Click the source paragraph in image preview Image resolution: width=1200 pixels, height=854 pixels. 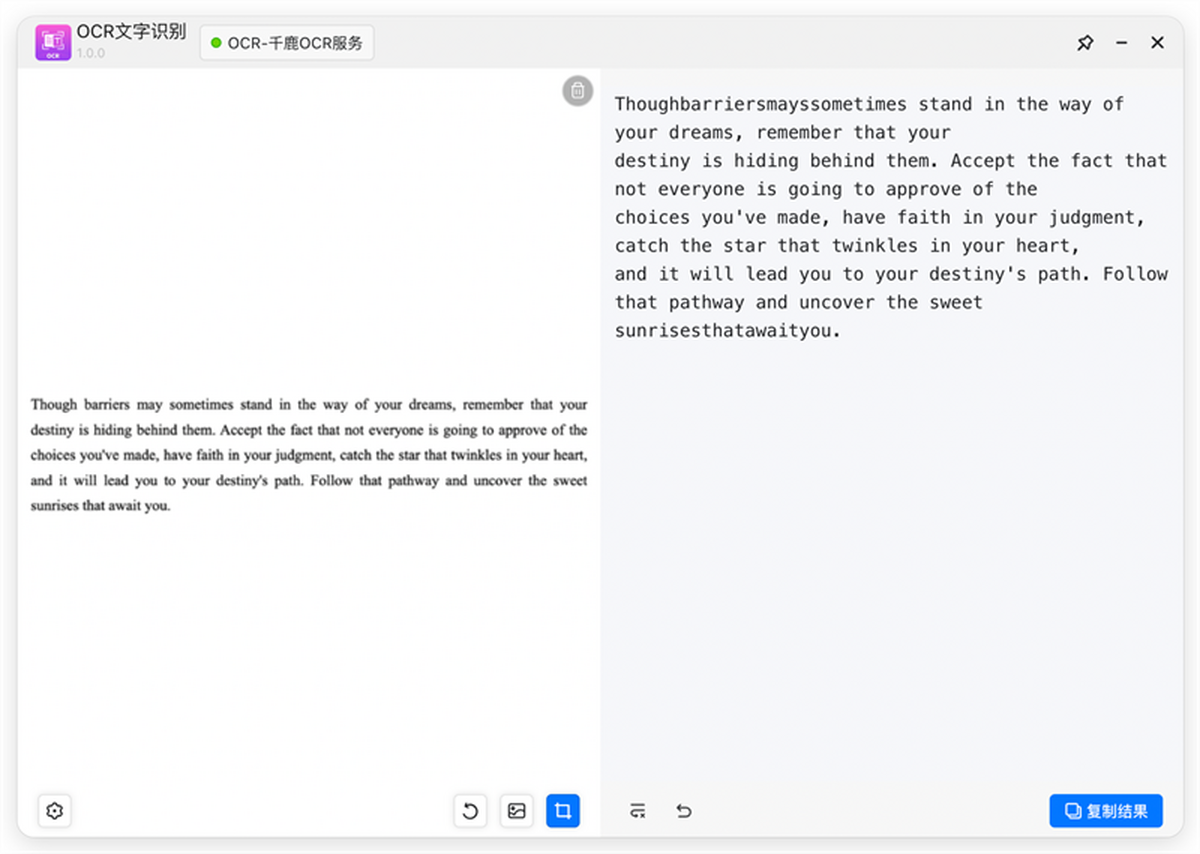(x=309, y=455)
